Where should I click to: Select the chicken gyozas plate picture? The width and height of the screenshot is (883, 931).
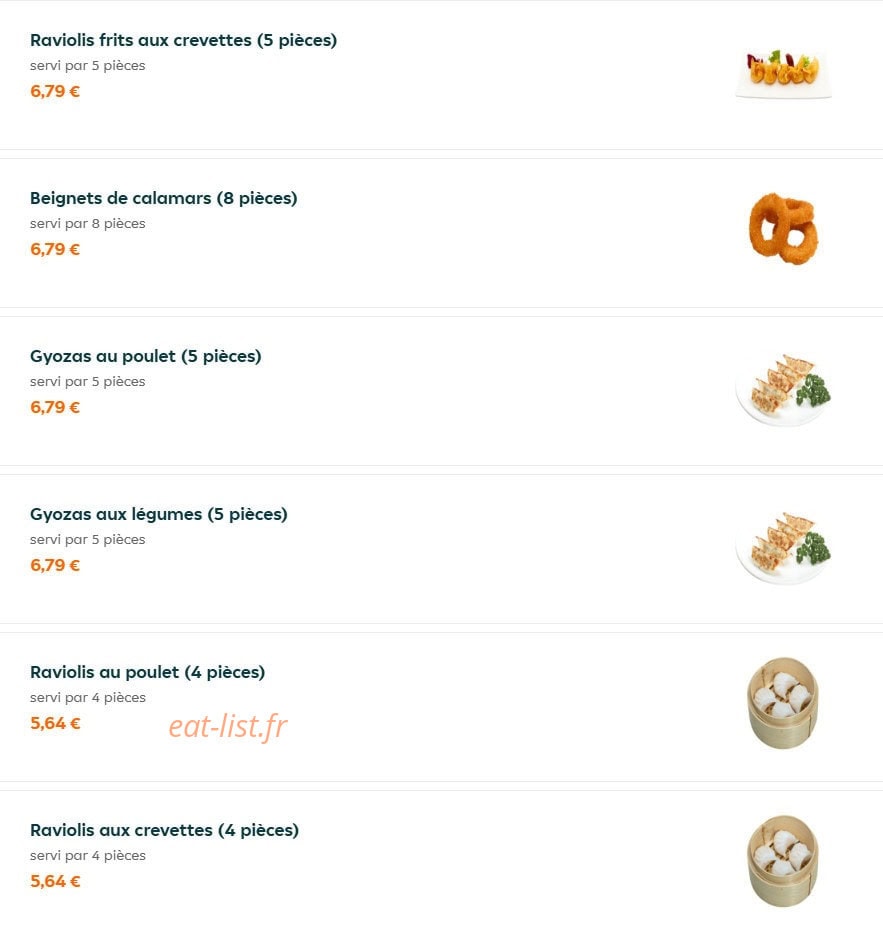pos(783,390)
